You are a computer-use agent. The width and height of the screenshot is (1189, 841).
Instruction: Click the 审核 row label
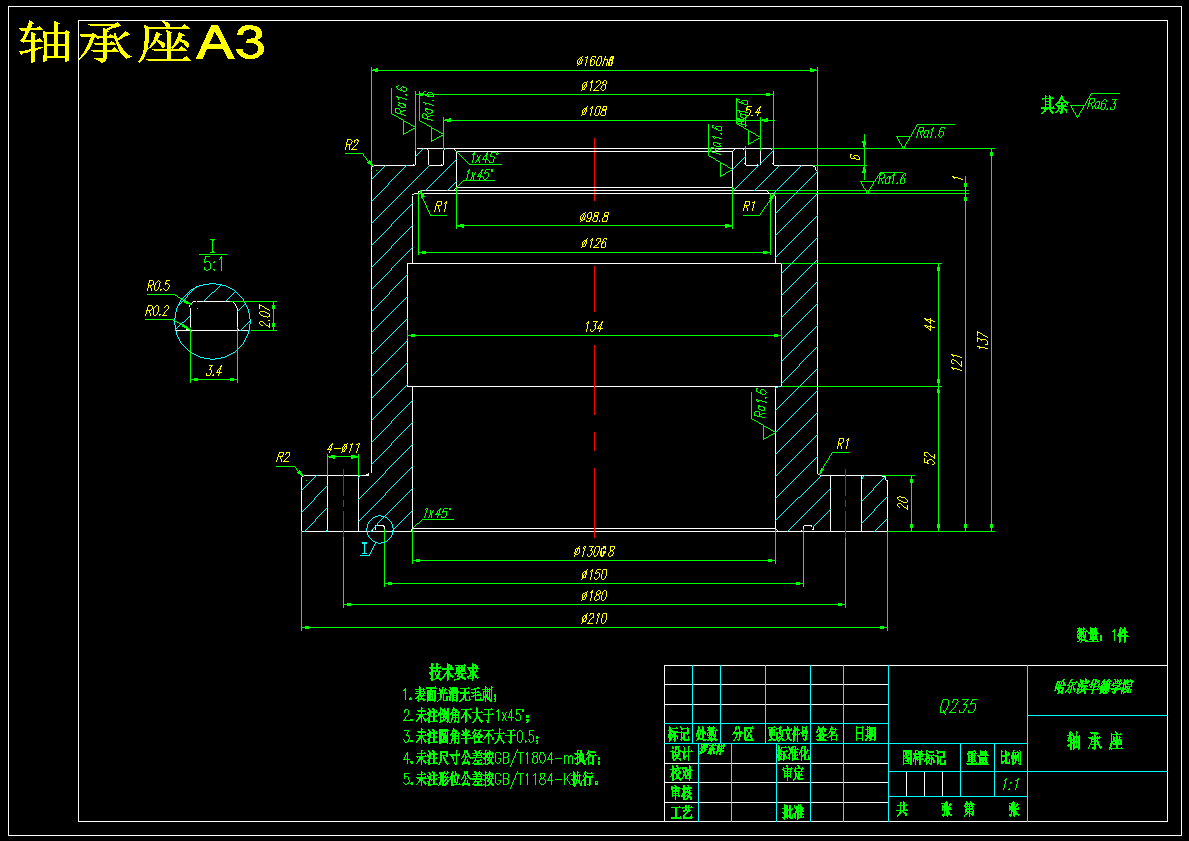click(680, 793)
